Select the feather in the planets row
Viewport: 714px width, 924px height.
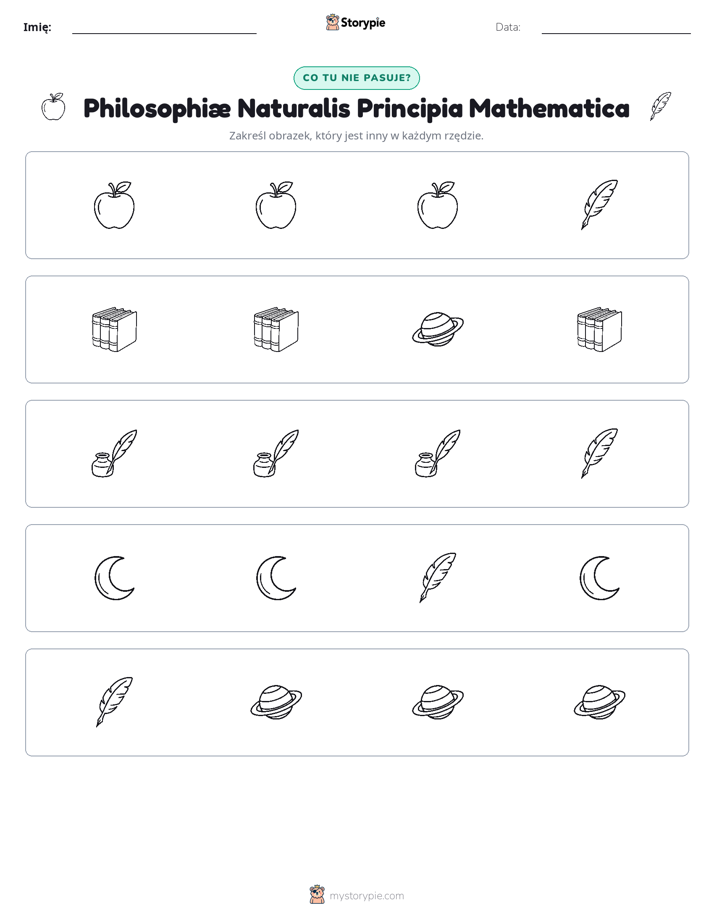pos(114,702)
